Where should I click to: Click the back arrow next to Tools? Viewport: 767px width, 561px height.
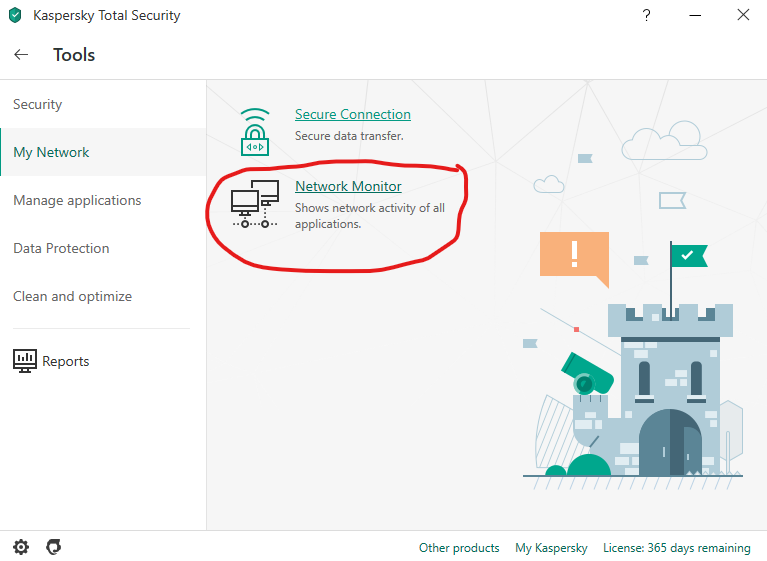(21, 54)
